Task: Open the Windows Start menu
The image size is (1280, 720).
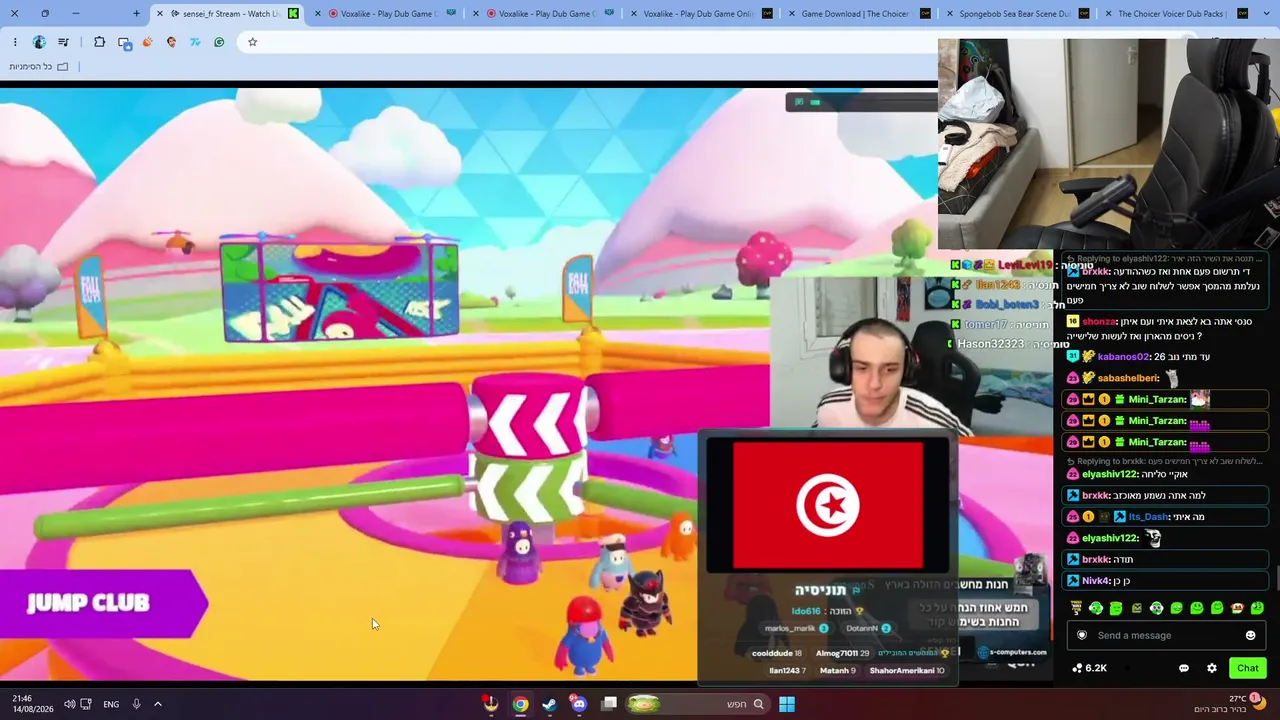Action: tap(787, 704)
